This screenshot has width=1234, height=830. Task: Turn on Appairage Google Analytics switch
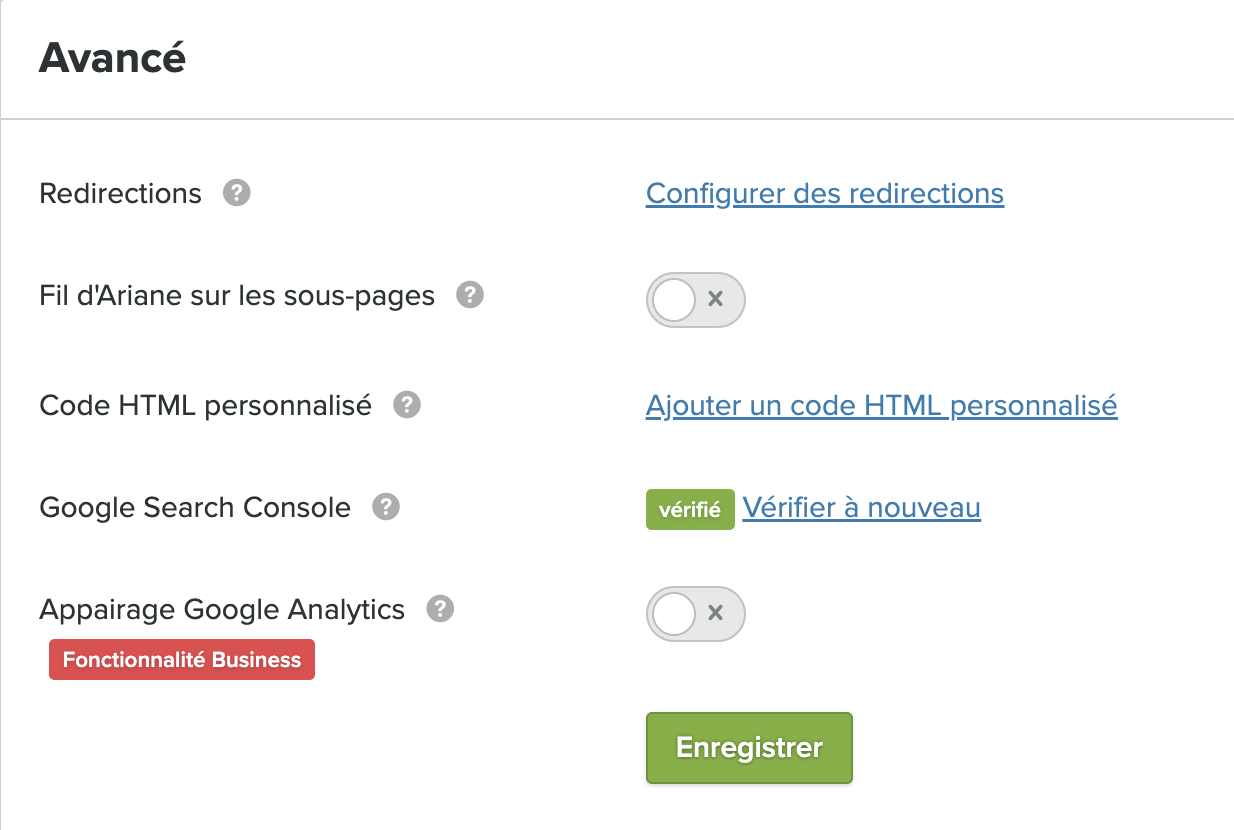tap(696, 613)
